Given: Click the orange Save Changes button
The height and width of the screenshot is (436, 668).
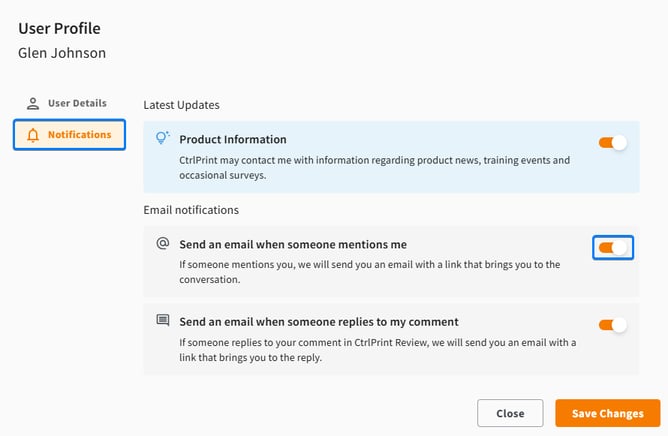Looking at the screenshot, I should point(607,413).
